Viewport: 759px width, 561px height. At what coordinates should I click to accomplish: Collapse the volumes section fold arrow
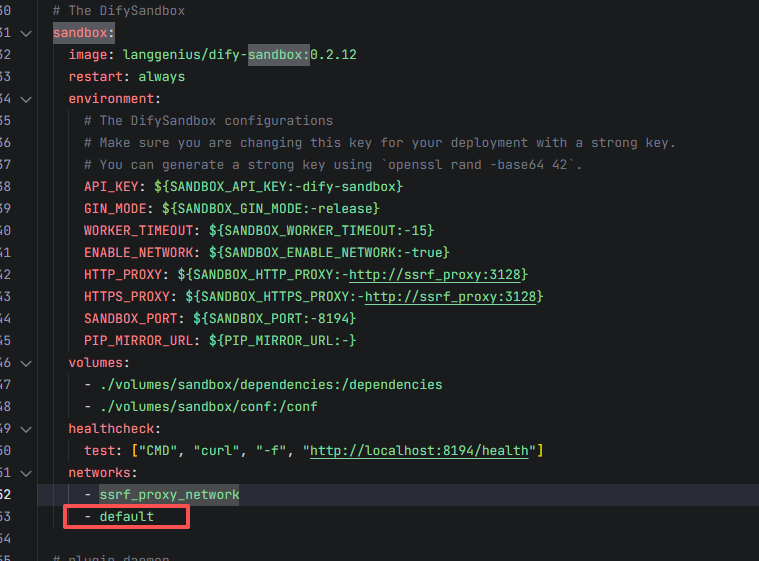[26, 364]
